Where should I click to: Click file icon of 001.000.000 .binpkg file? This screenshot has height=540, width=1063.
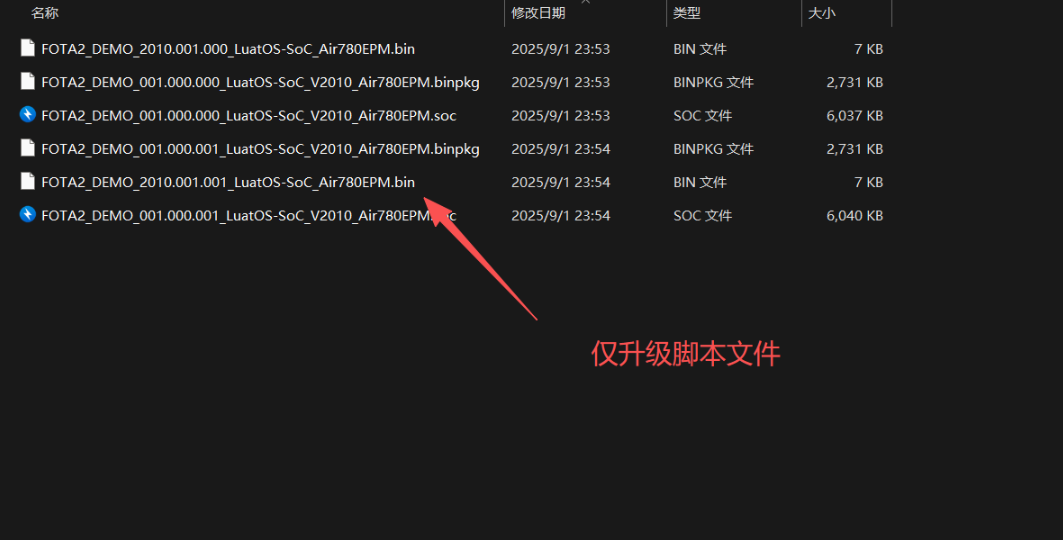28,81
